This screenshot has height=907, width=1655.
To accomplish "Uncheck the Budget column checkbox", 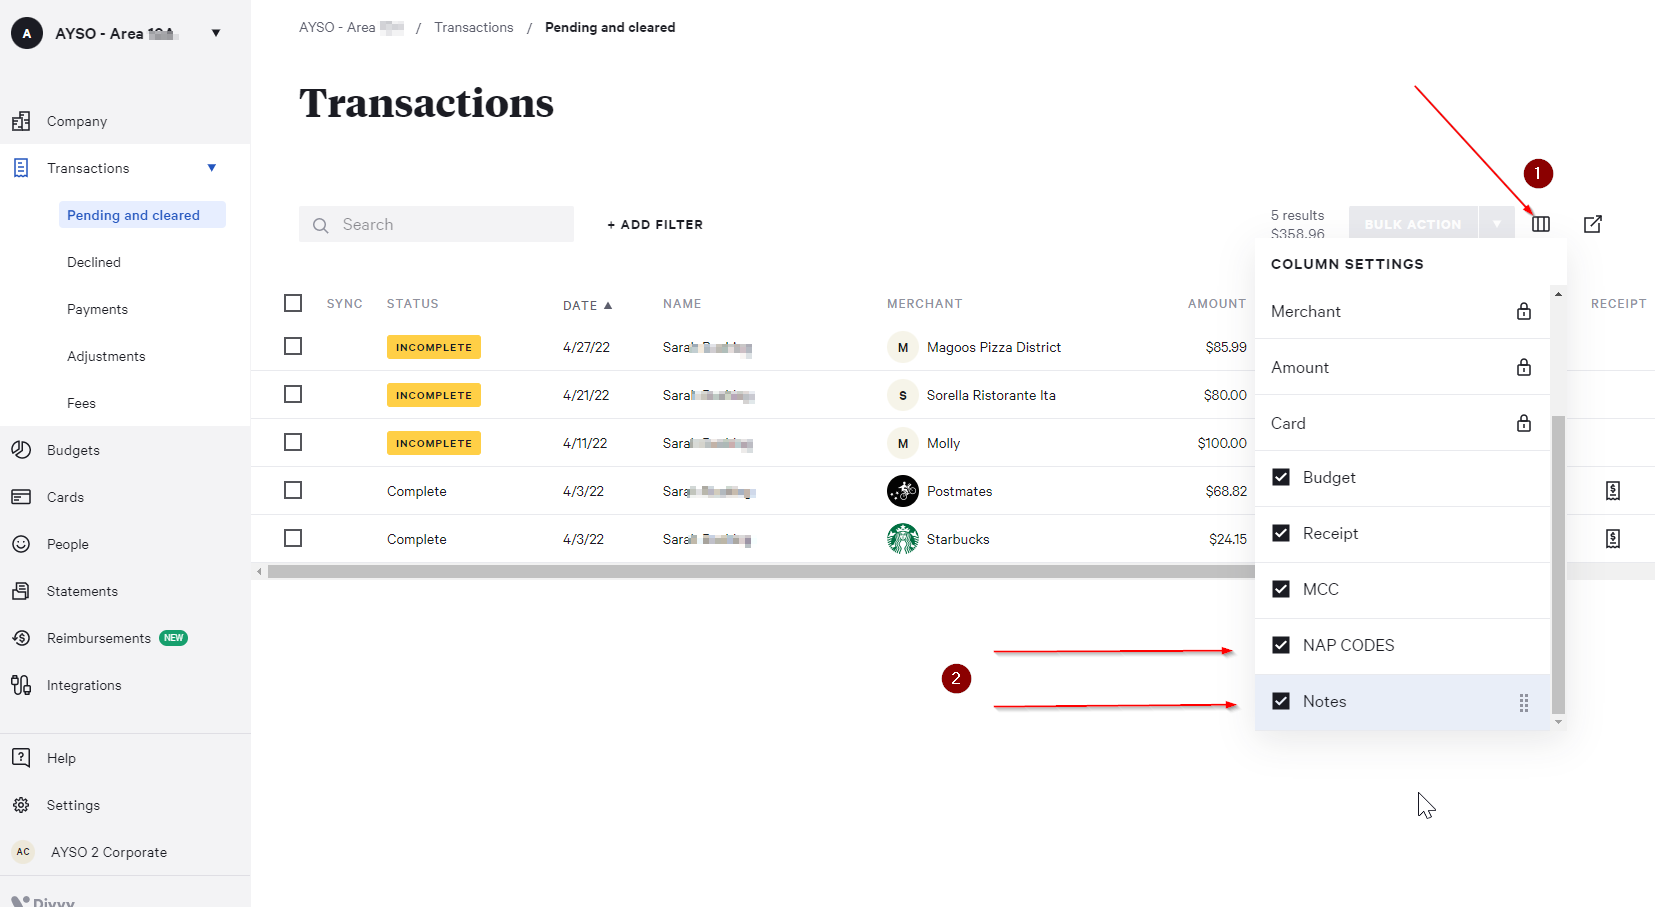I will coord(1280,477).
